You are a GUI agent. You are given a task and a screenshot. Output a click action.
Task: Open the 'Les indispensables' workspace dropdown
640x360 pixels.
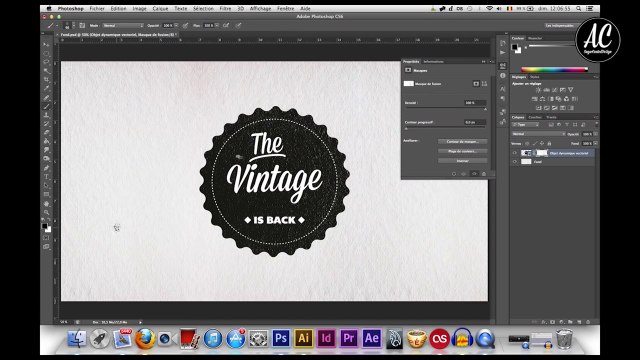coord(562,25)
